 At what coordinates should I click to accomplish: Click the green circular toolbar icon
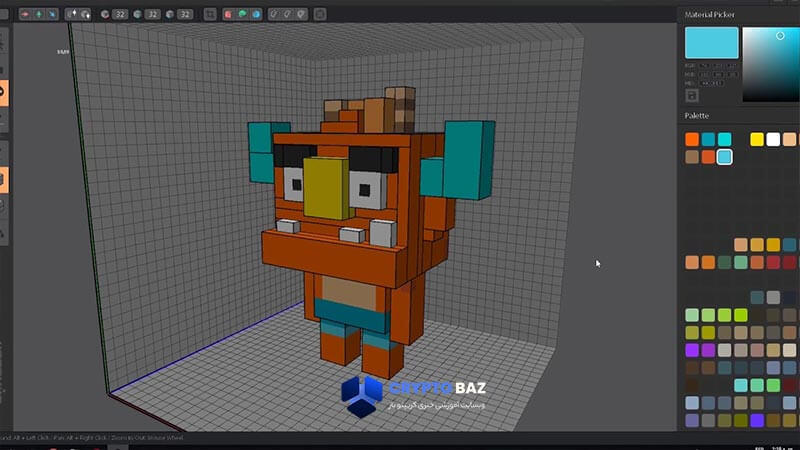pyautogui.click(x=242, y=14)
